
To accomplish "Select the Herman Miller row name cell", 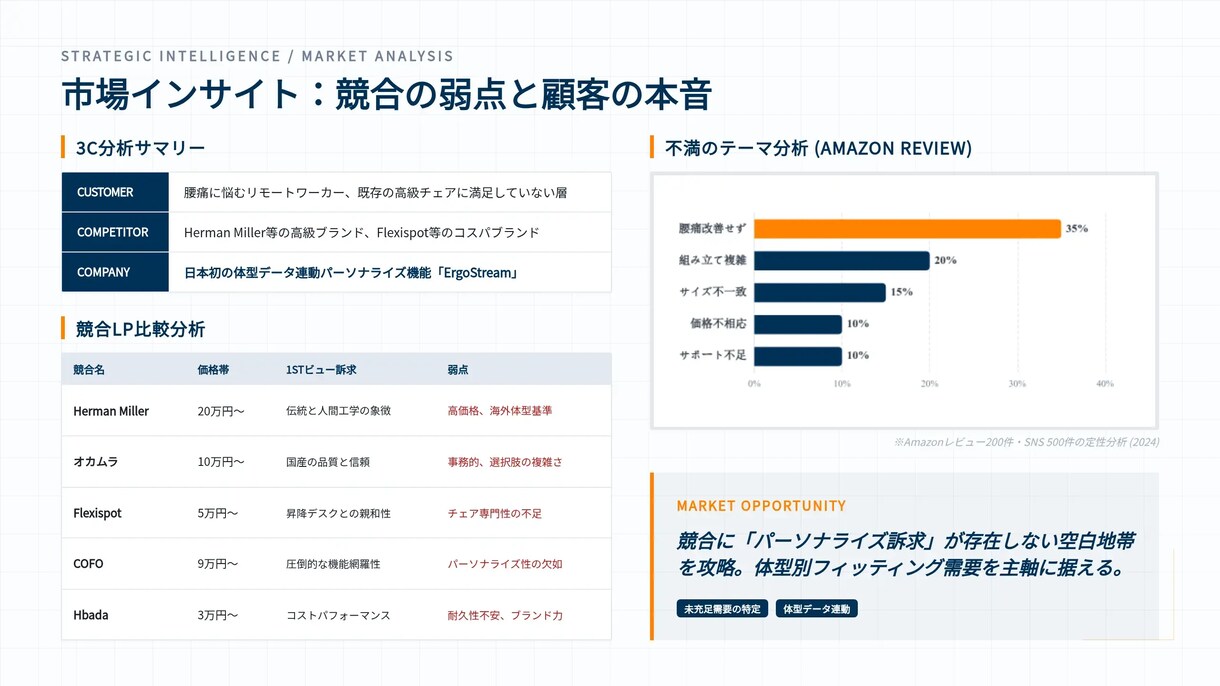I will 111,411.
